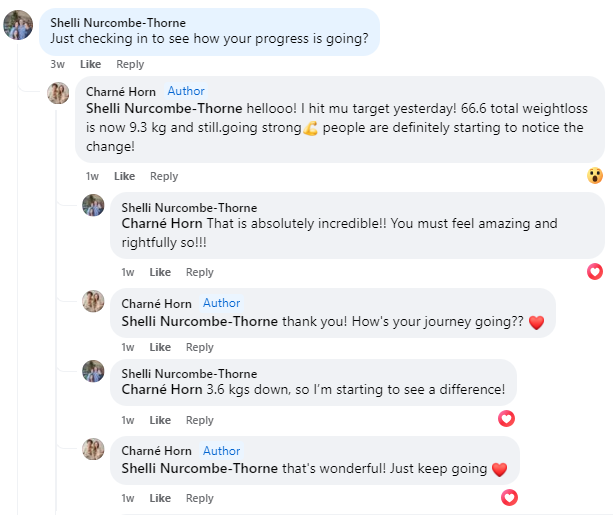Viewport: 613px width, 515px height.
Task: Click heart reaction under 'absolutely incredible' comment
Action: [x=595, y=271]
